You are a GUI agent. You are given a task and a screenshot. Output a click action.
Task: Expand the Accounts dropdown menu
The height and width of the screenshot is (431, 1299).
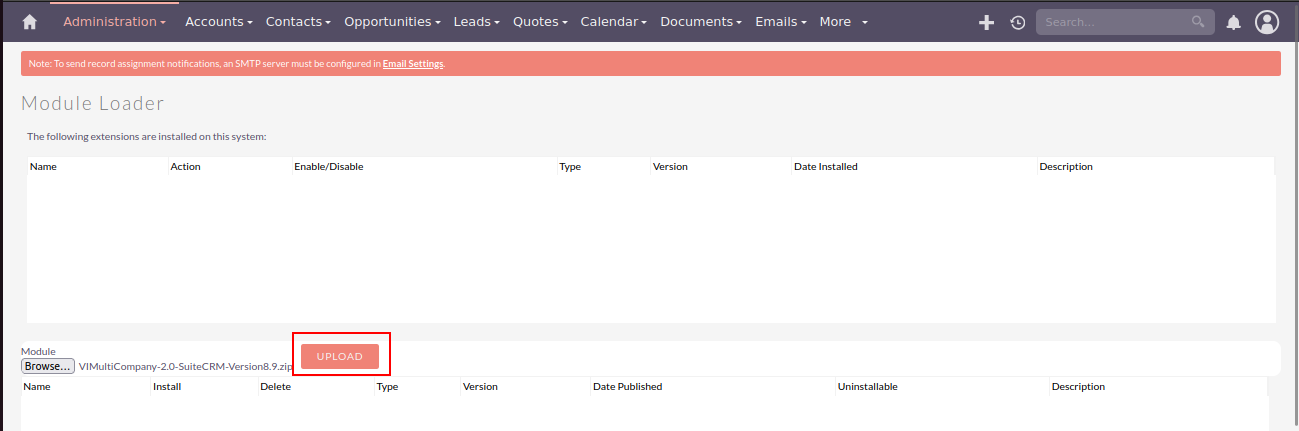coord(218,22)
